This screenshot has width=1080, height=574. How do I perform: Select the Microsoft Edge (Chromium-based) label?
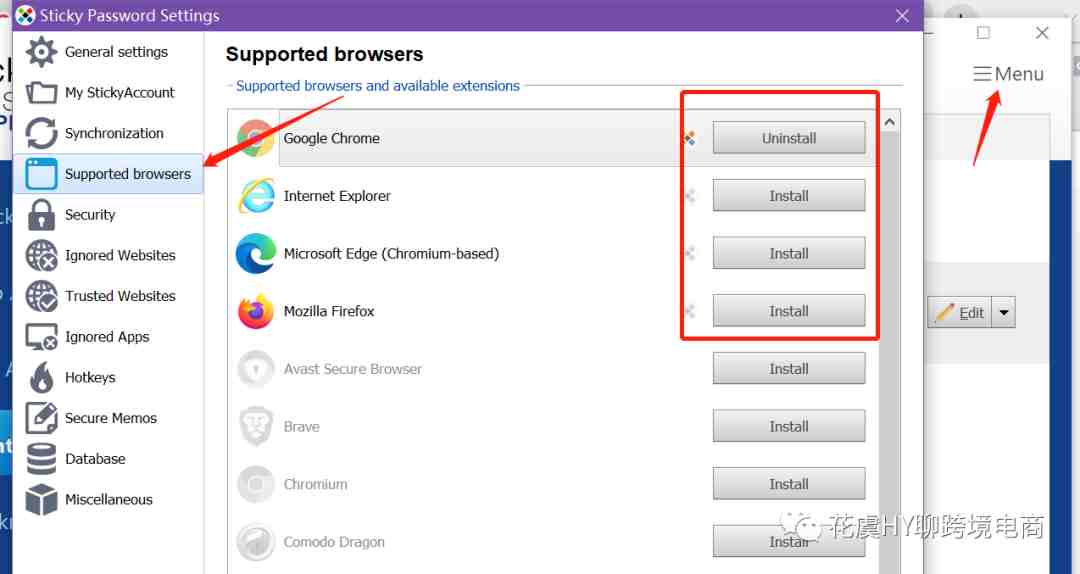click(x=391, y=254)
